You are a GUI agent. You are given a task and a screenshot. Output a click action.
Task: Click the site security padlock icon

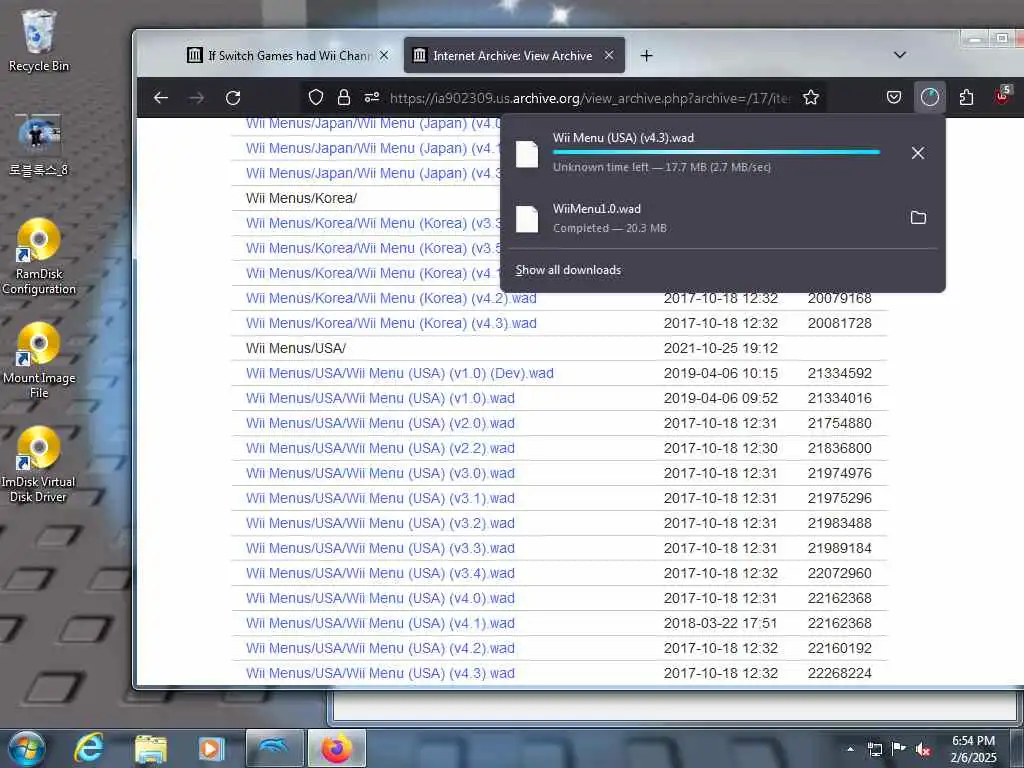[344, 98]
